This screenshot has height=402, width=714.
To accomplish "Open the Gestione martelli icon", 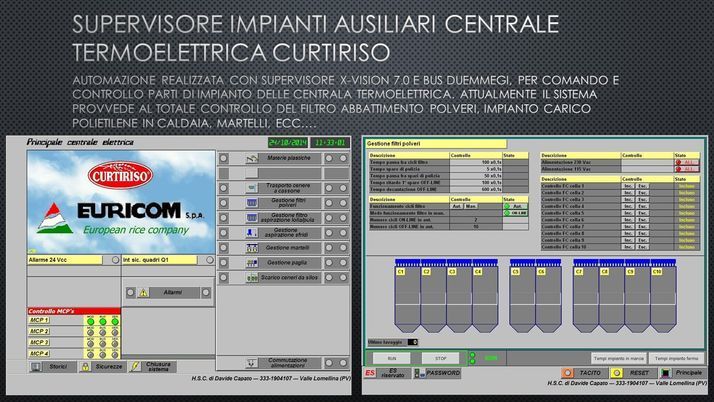I will 252,248.
